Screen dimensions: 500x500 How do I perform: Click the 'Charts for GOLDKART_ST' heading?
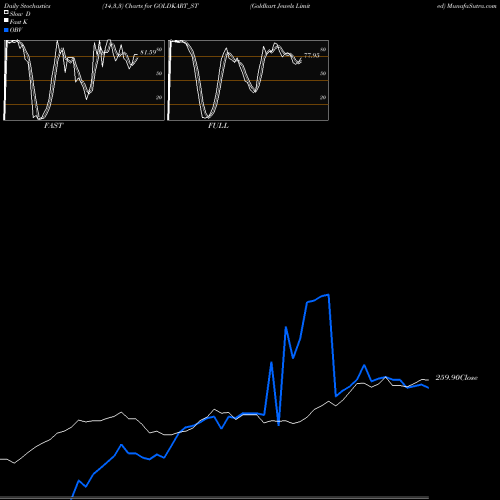point(162,6)
